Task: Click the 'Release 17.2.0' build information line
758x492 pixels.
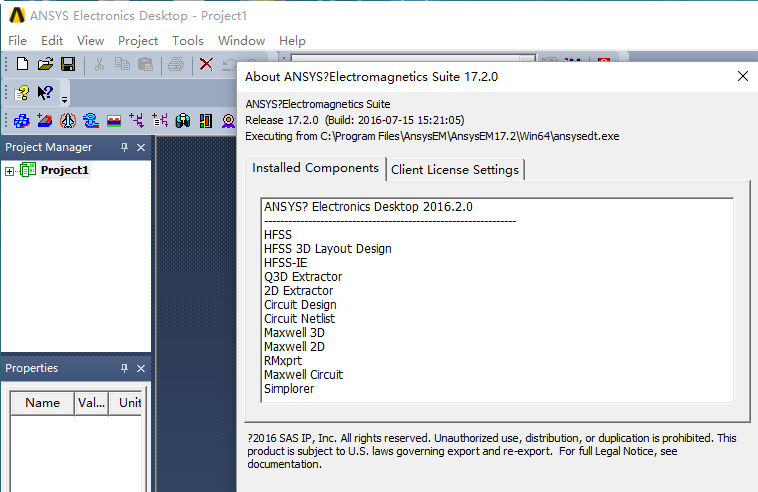Action: (355, 120)
